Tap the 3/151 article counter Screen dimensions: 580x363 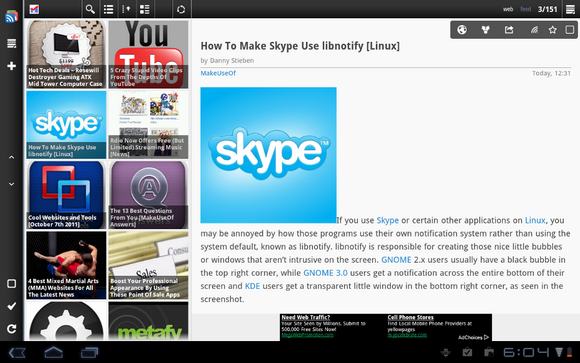[x=547, y=9]
